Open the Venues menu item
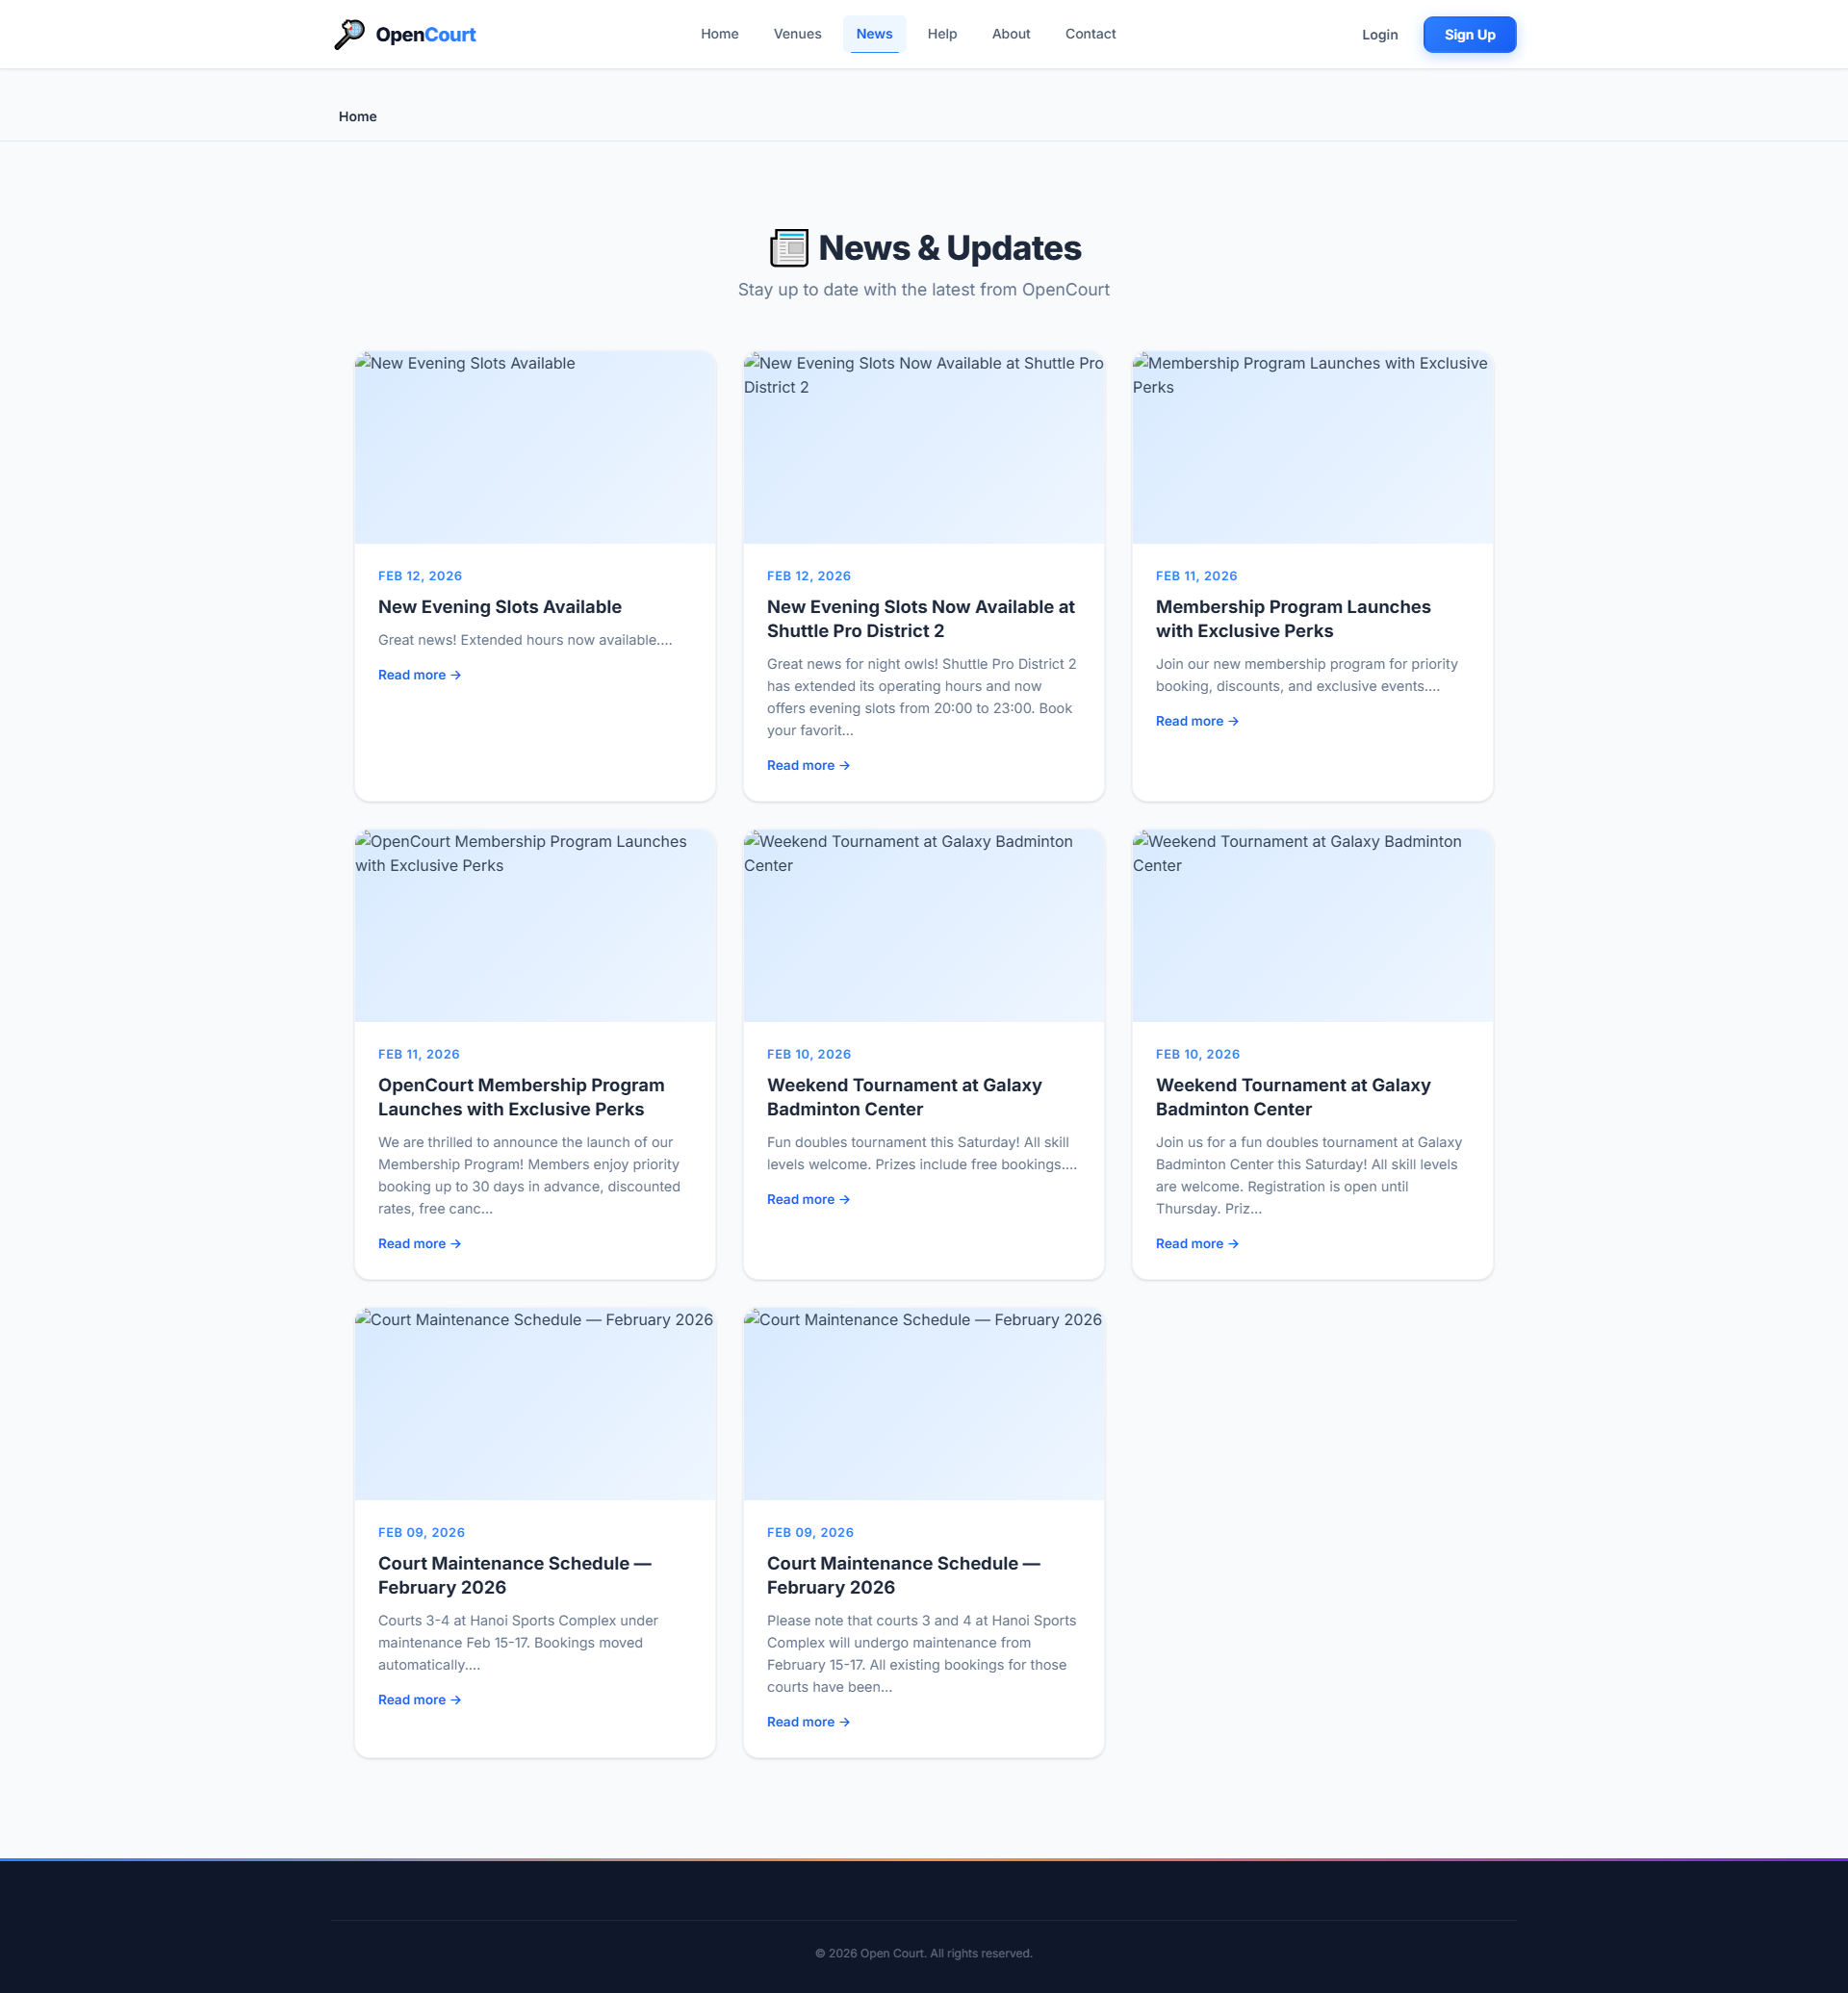The image size is (1848, 1993). click(x=796, y=34)
